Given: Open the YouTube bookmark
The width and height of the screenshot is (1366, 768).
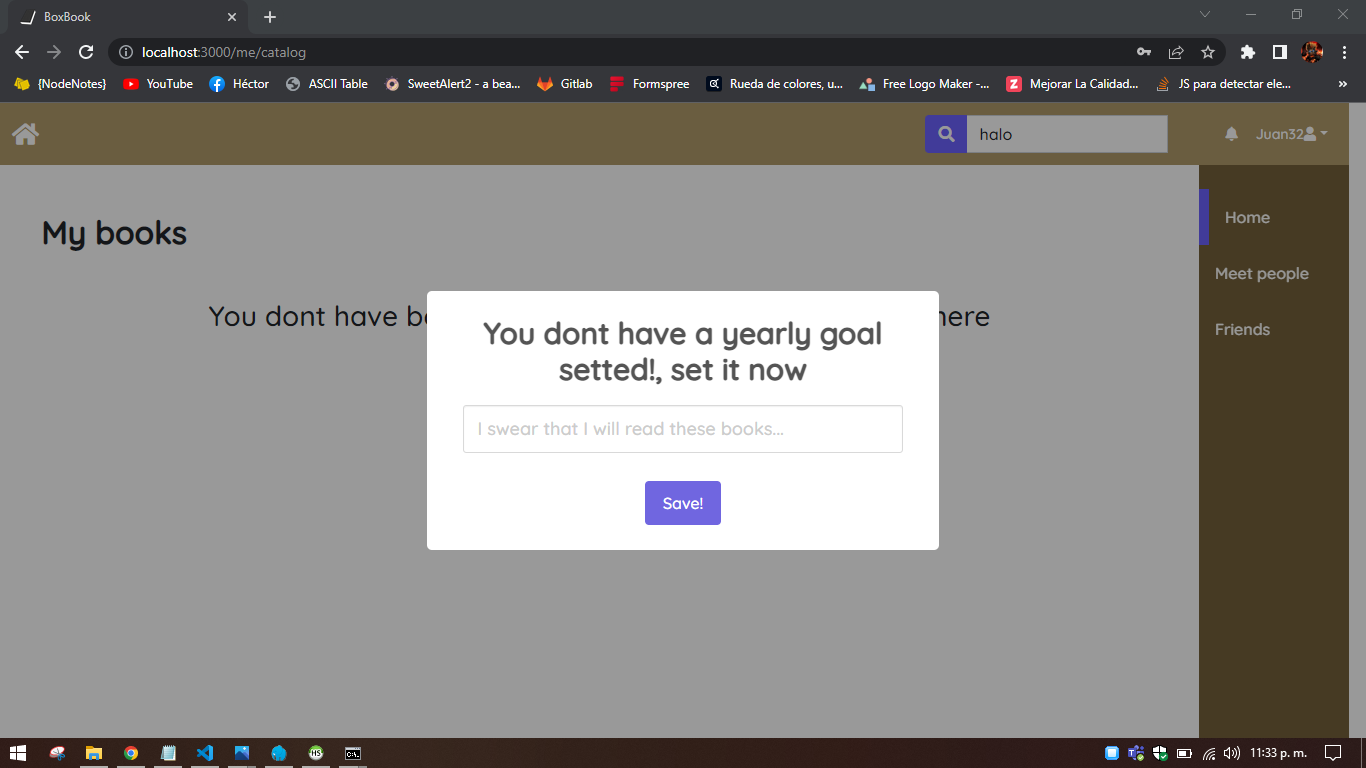Looking at the screenshot, I should tap(158, 84).
